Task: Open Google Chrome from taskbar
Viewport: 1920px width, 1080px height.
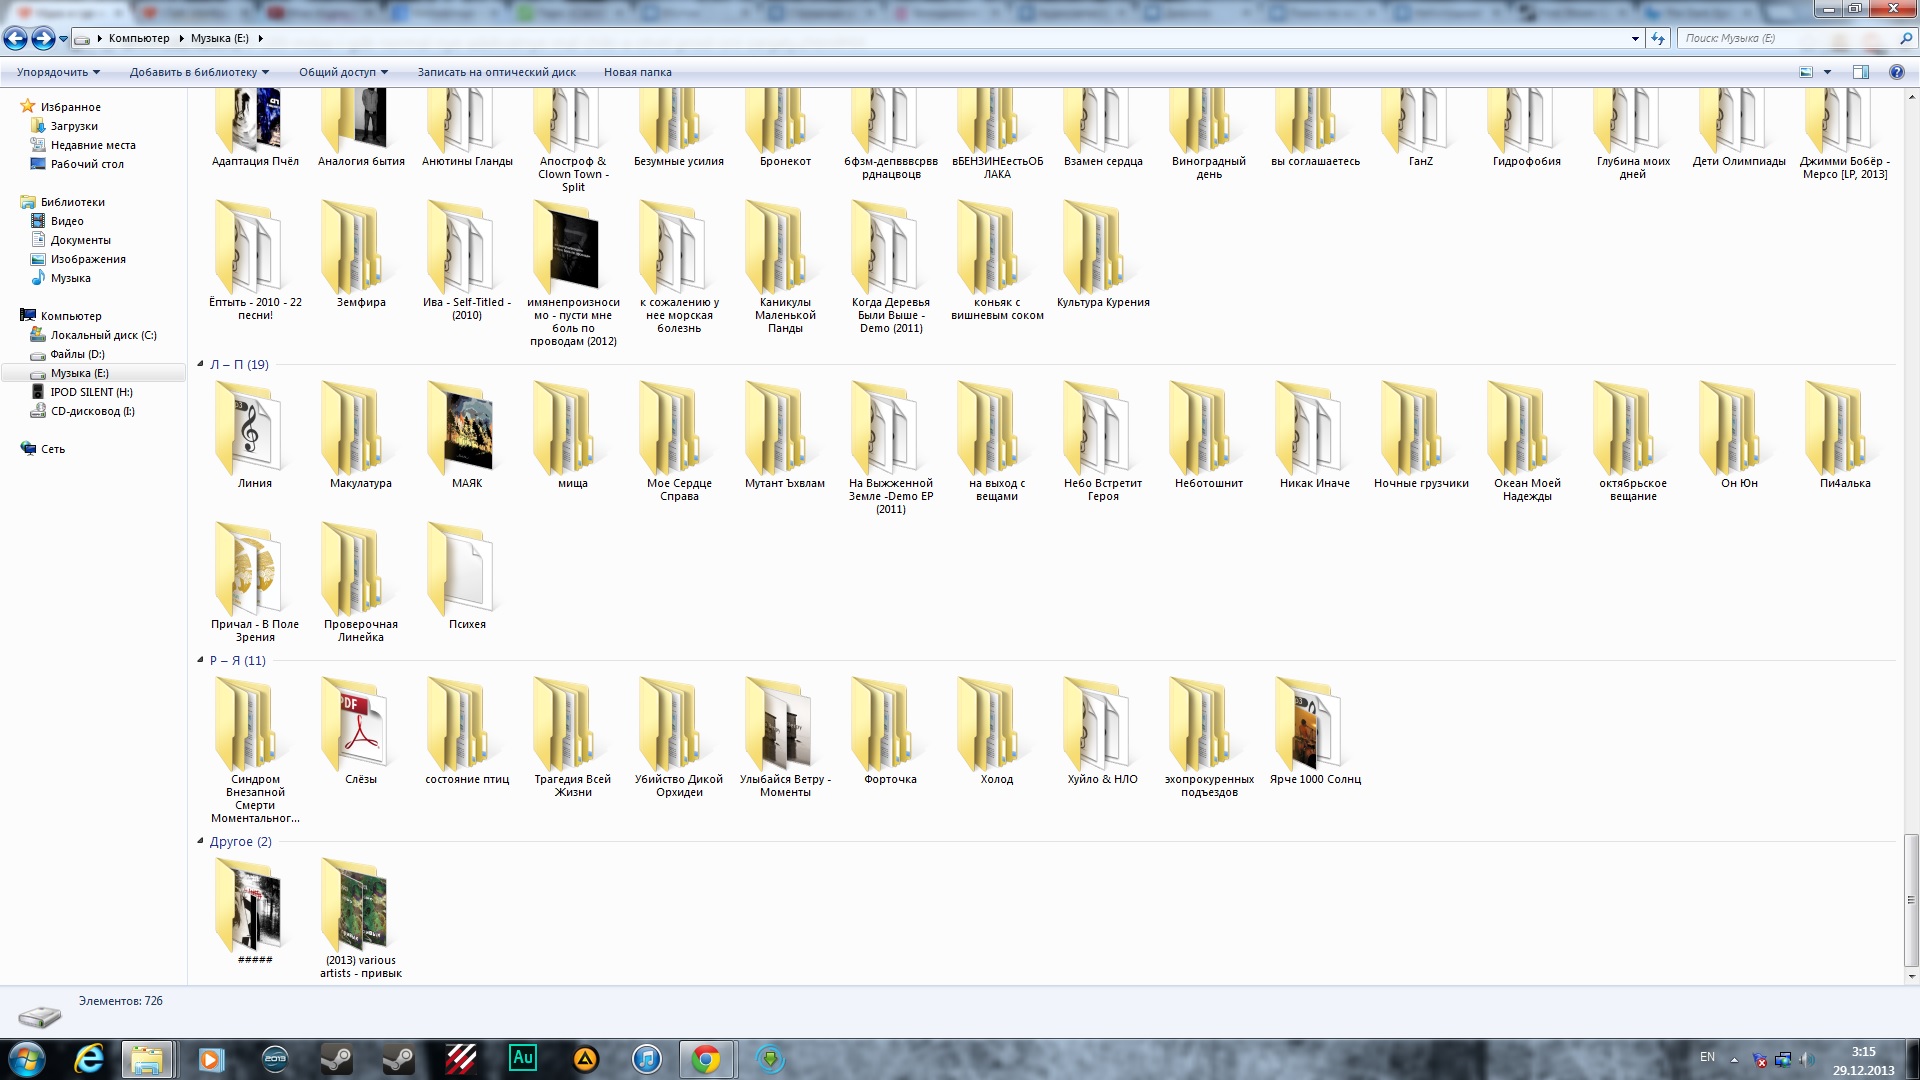Action: click(x=706, y=1058)
